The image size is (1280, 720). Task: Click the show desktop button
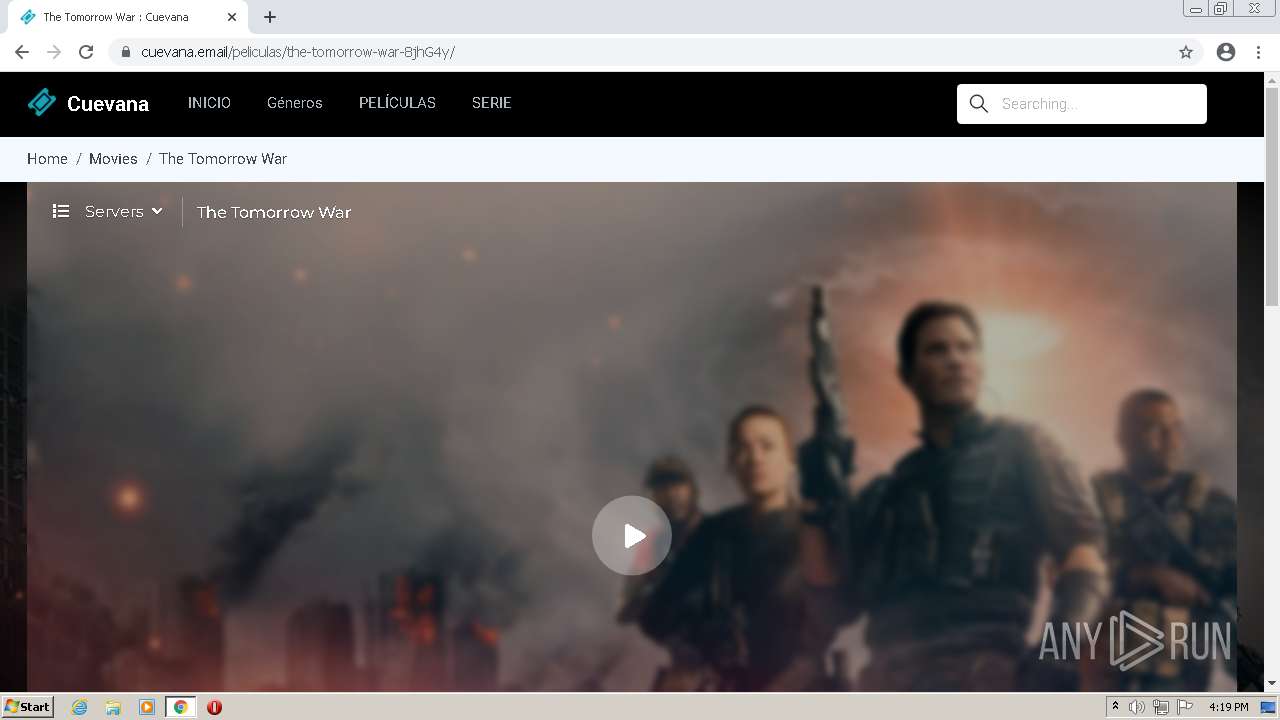1269,707
